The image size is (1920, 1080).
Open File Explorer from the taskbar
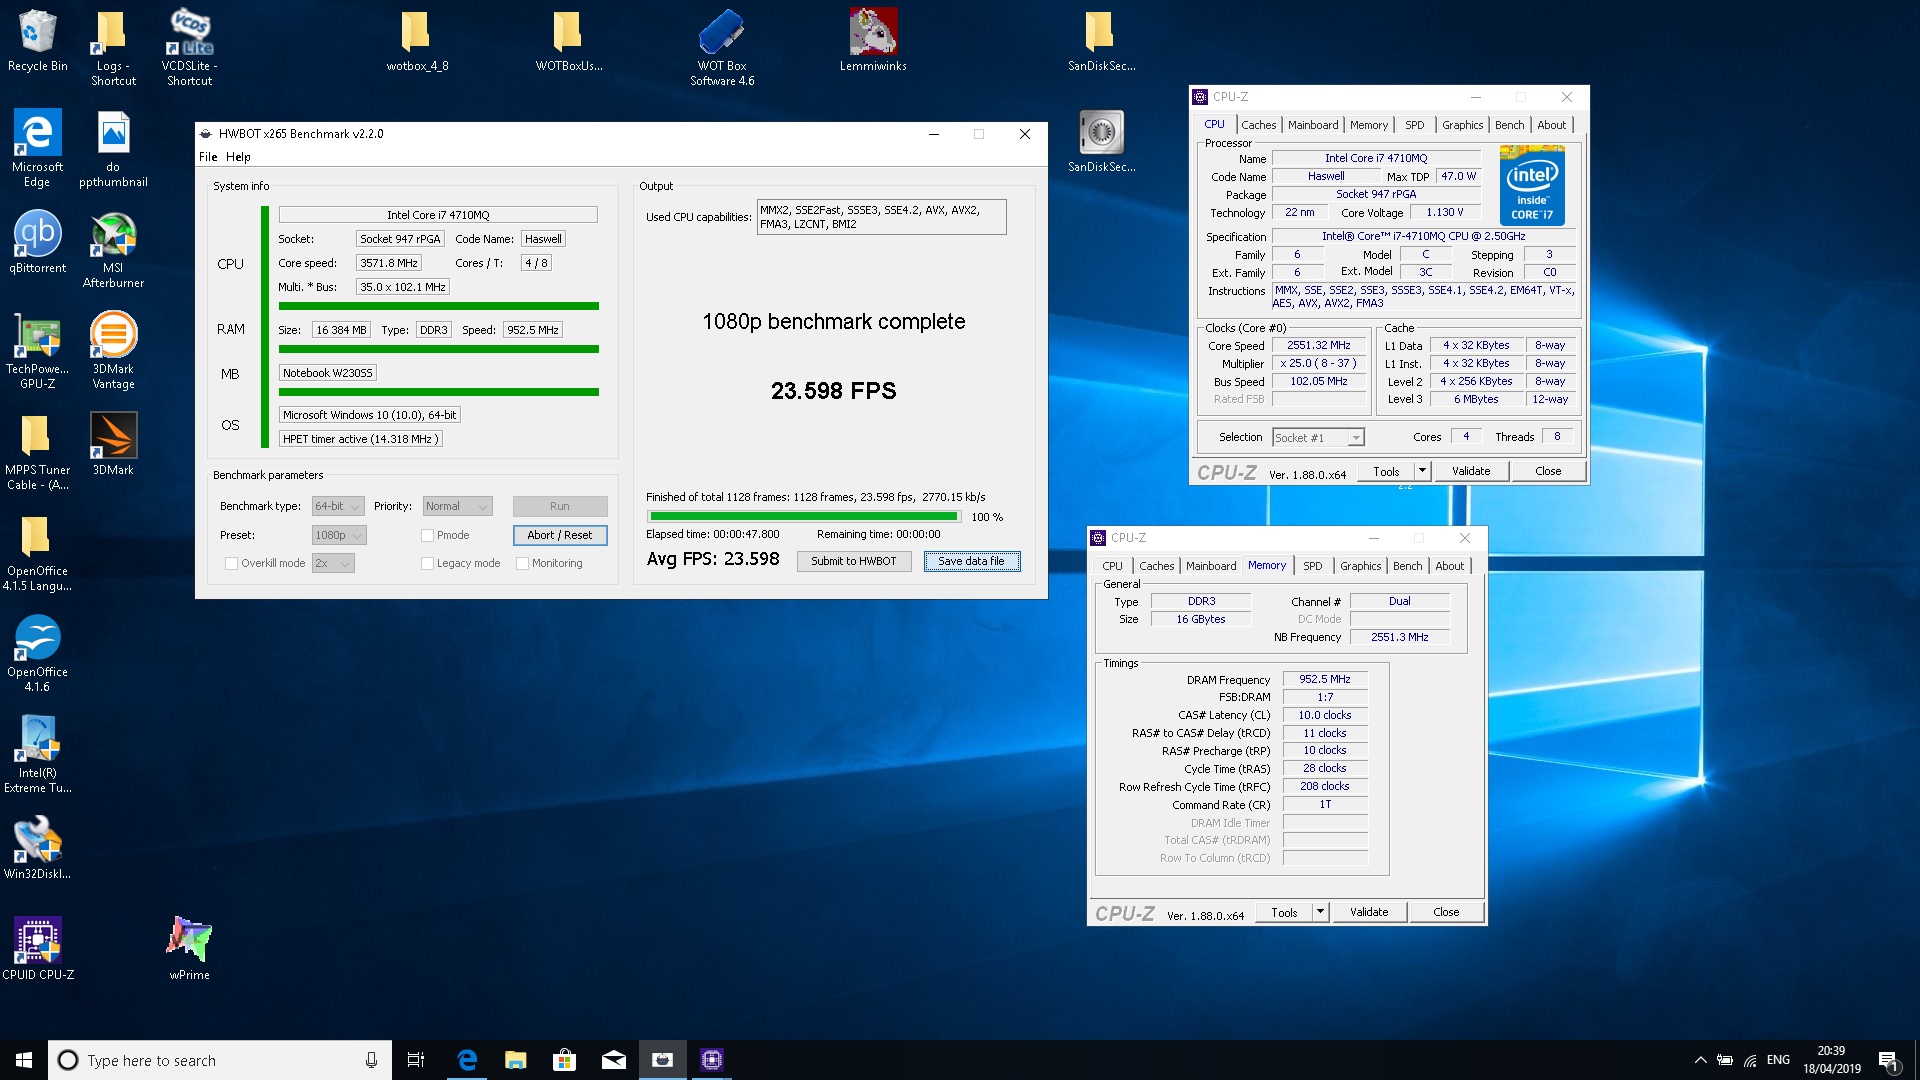point(516,1060)
